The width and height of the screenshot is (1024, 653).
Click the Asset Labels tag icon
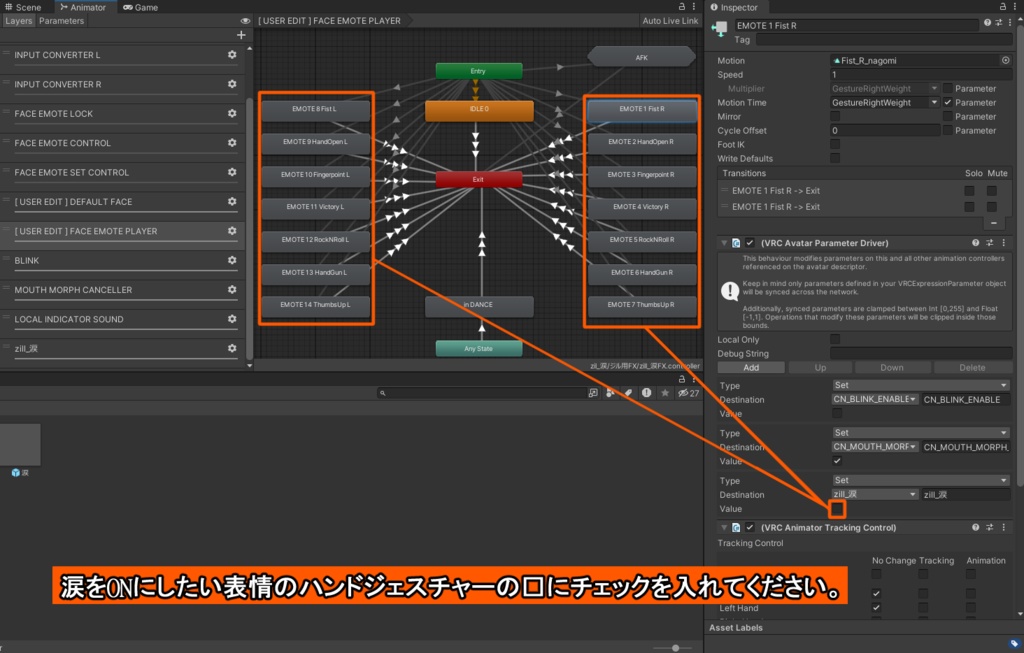click(x=1014, y=644)
